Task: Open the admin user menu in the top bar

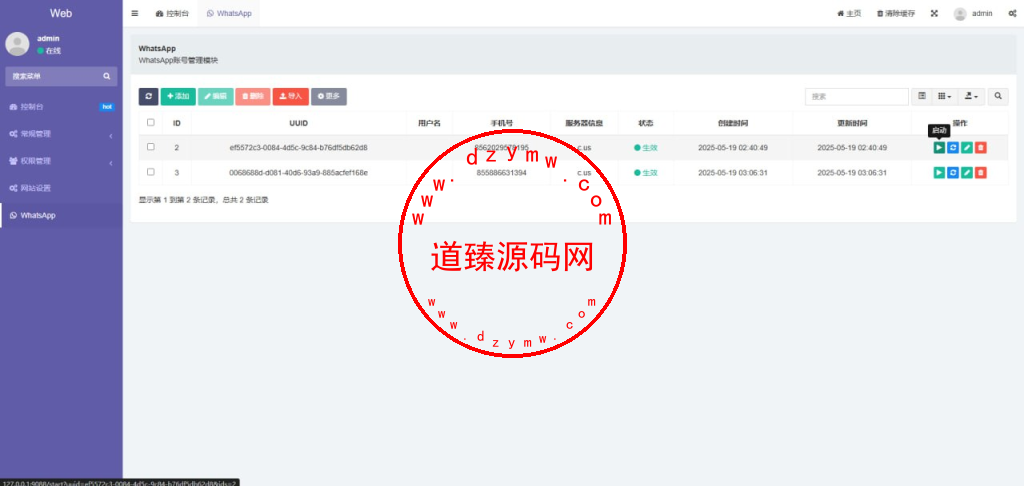Action: coord(973,13)
